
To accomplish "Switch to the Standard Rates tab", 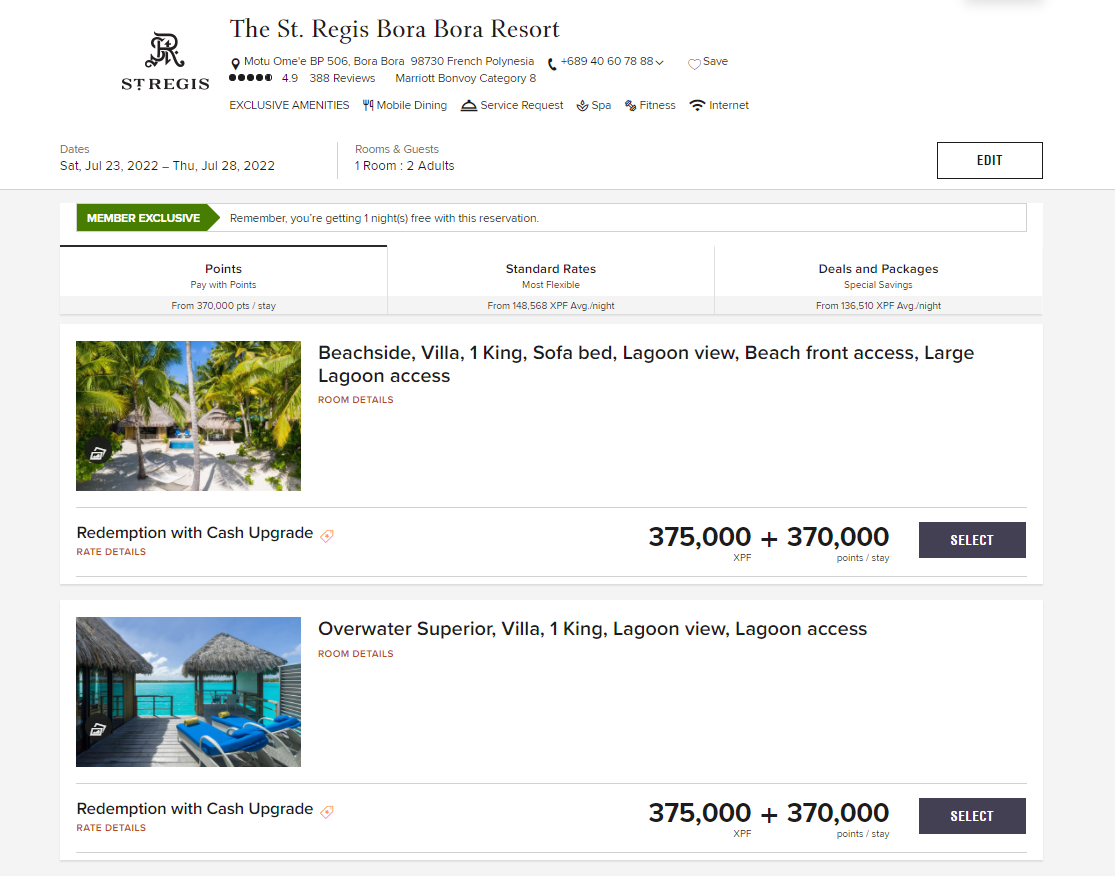I will tap(551, 277).
